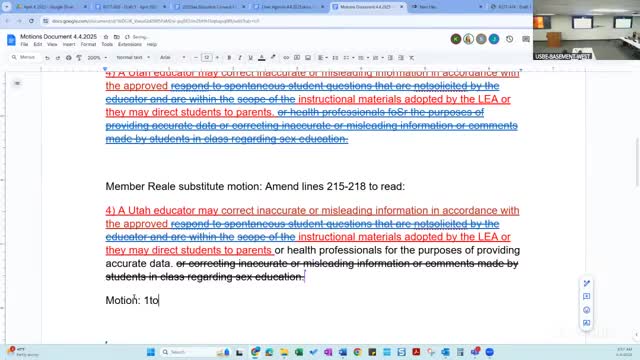640x360 pixels.
Task: Click the suggest edits pencil side icon
Action: point(587,283)
